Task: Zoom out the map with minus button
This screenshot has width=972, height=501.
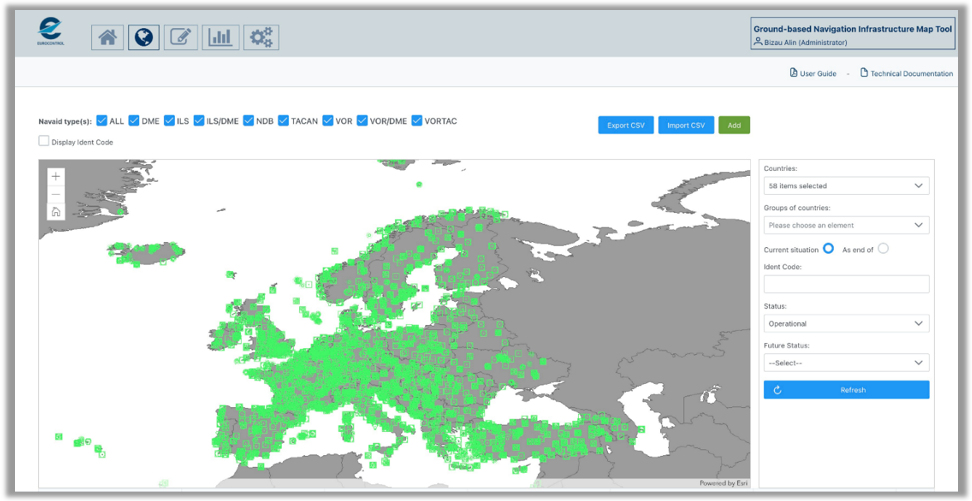Action: pos(56,195)
